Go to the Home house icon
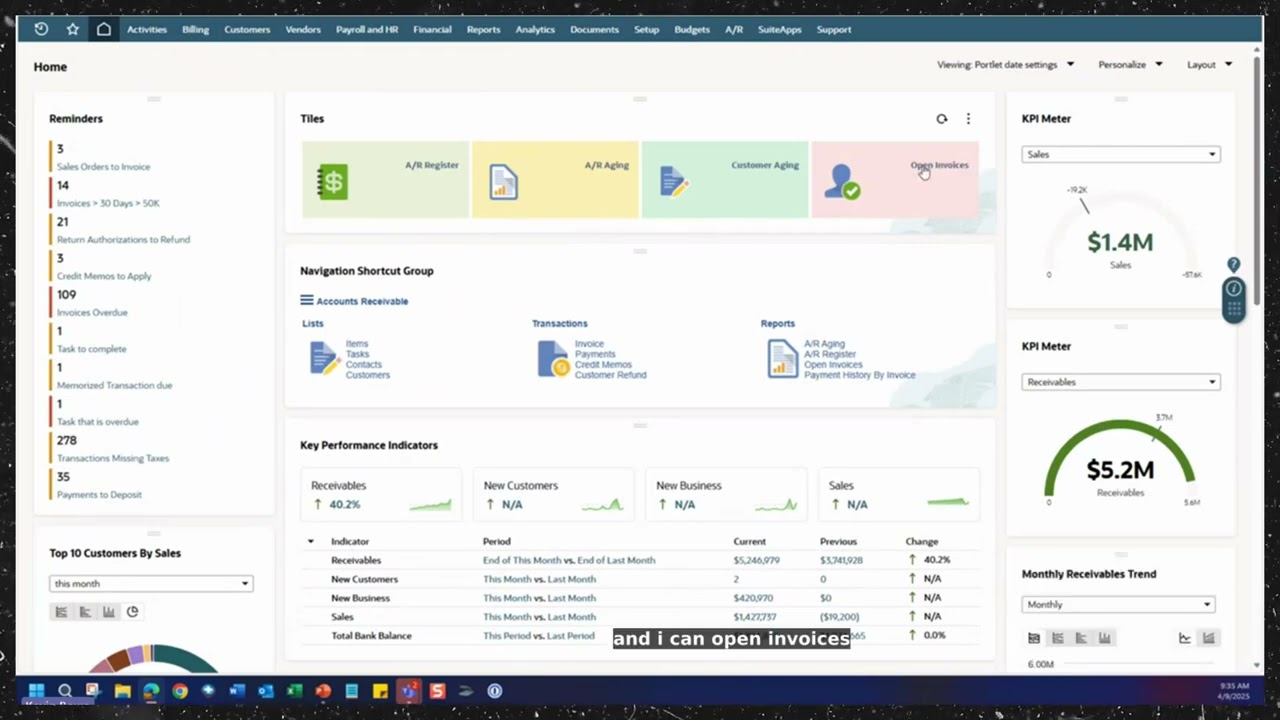Image resolution: width=1280 pixels, height=720 pixels. (104, 29)
